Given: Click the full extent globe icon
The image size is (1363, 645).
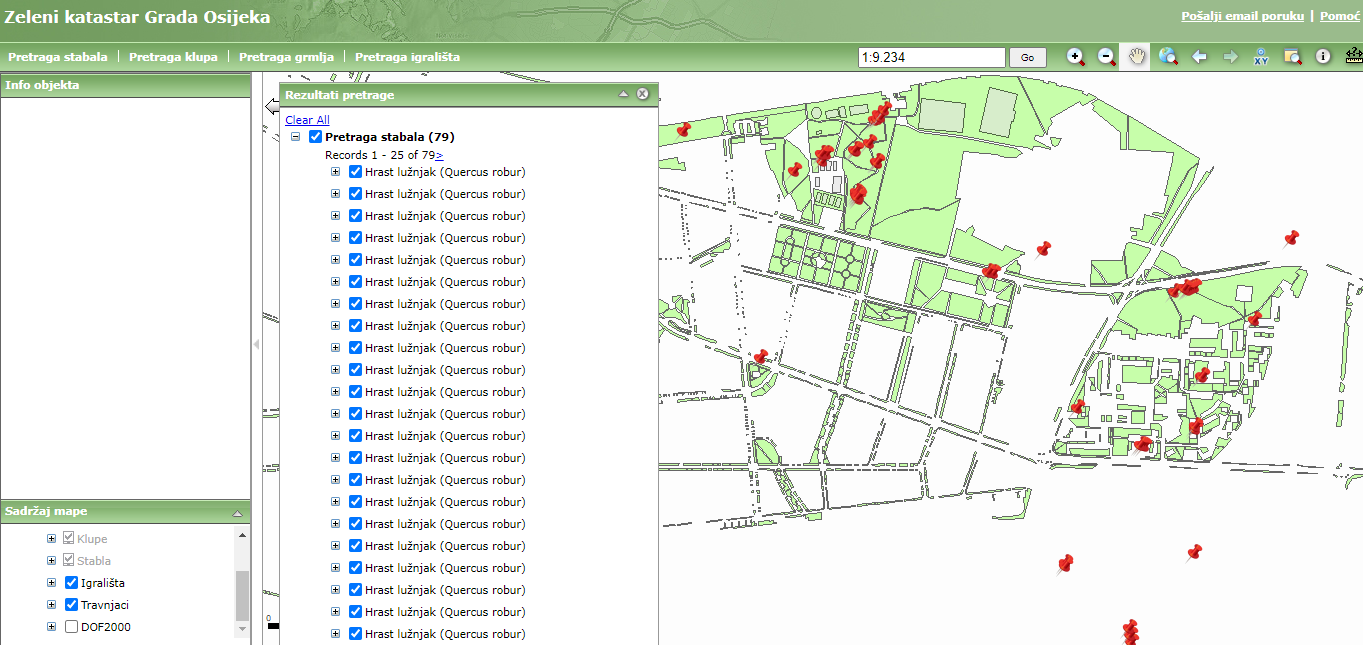Looking at the screenshot, I should click(x=1168, y=57).
